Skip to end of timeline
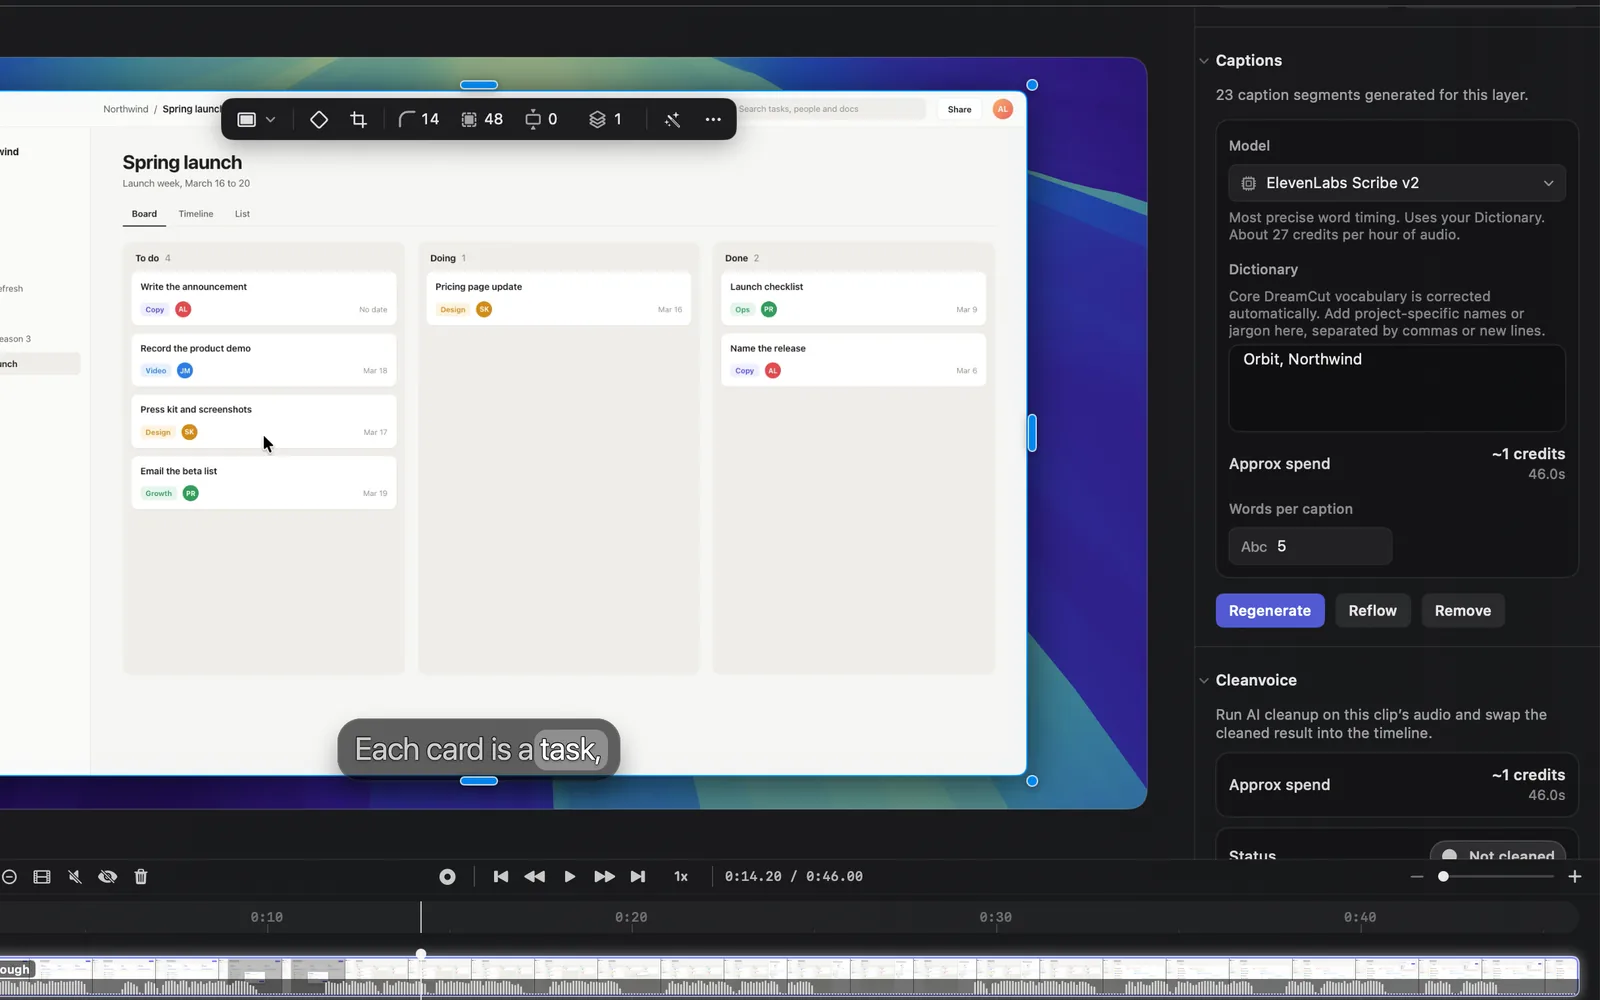1600x1000 pixels. (x=638, y=877)
